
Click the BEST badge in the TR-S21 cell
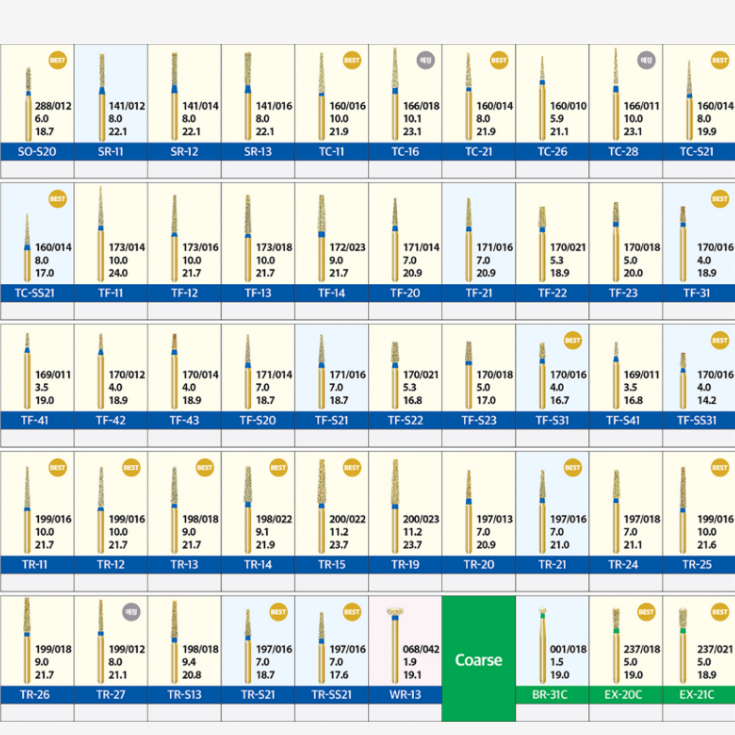278,612
